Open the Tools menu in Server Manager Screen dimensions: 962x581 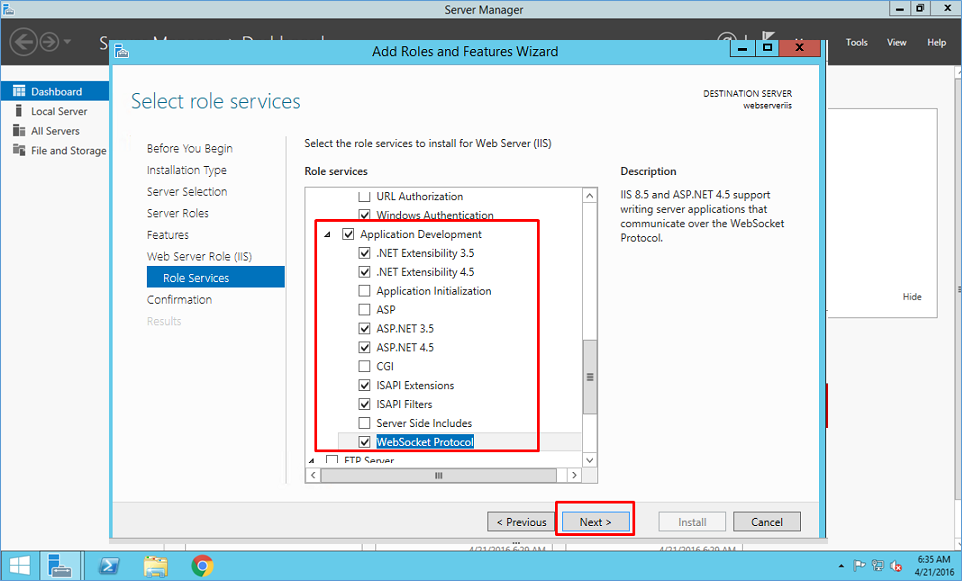[856, 42]
